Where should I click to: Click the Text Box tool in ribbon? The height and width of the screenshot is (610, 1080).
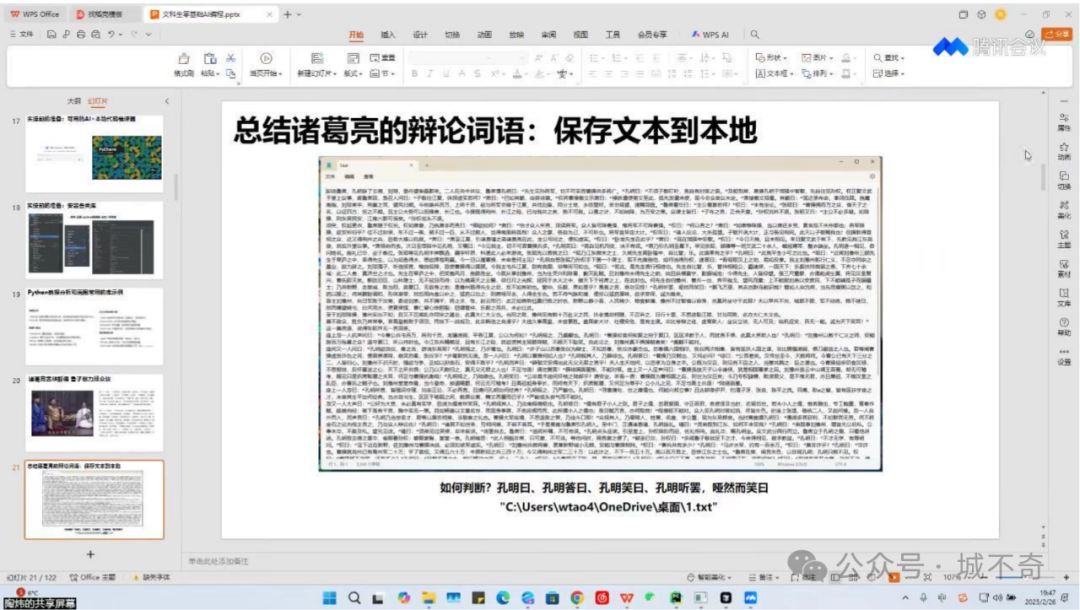point(774,74)
